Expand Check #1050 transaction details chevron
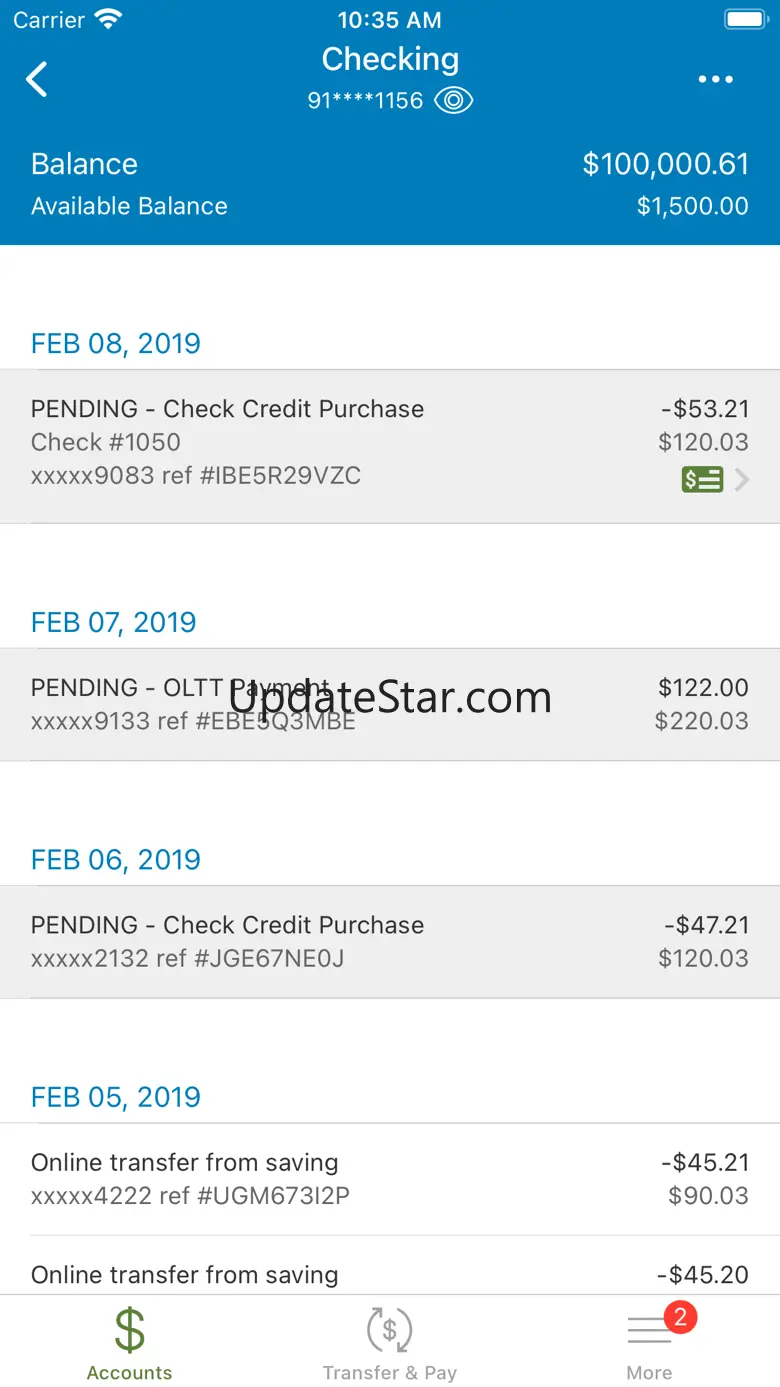 click(742, 480)
